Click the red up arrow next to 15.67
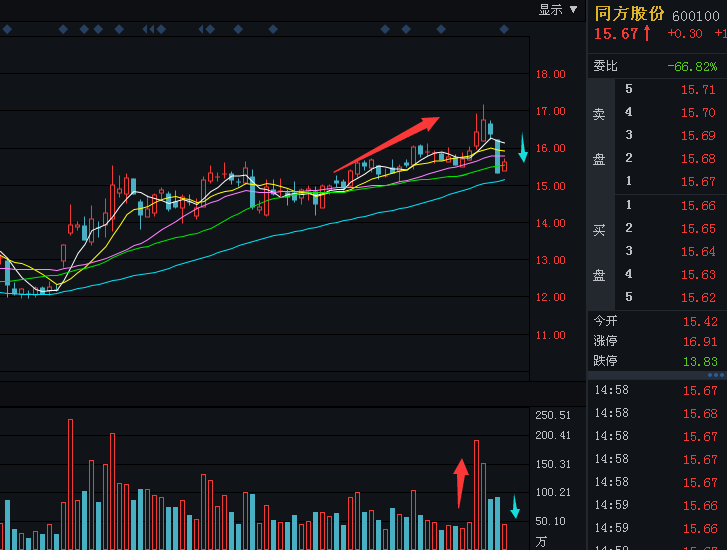 [x=647, y=34]
